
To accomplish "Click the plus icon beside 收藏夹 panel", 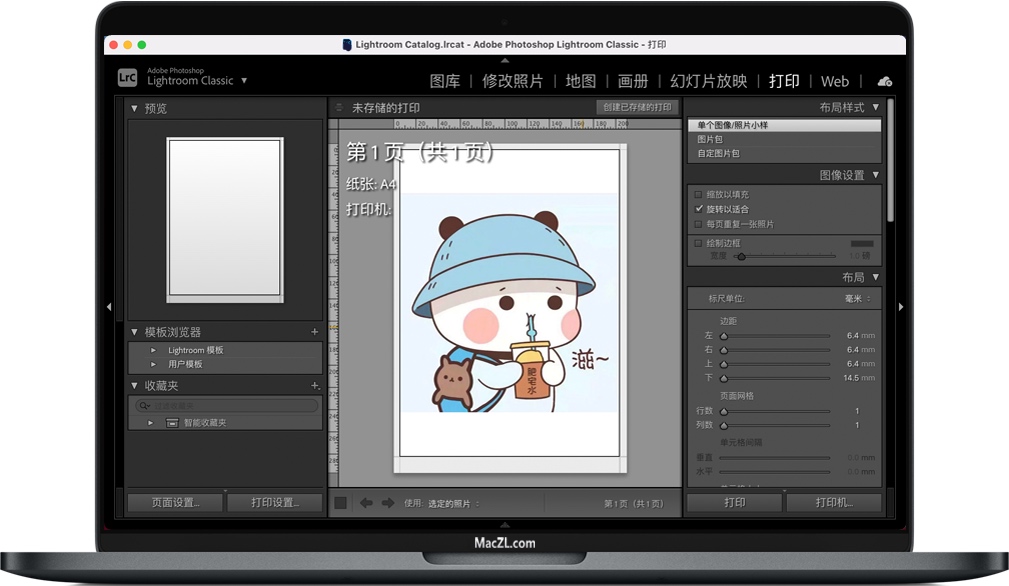I will coord(313,385).
